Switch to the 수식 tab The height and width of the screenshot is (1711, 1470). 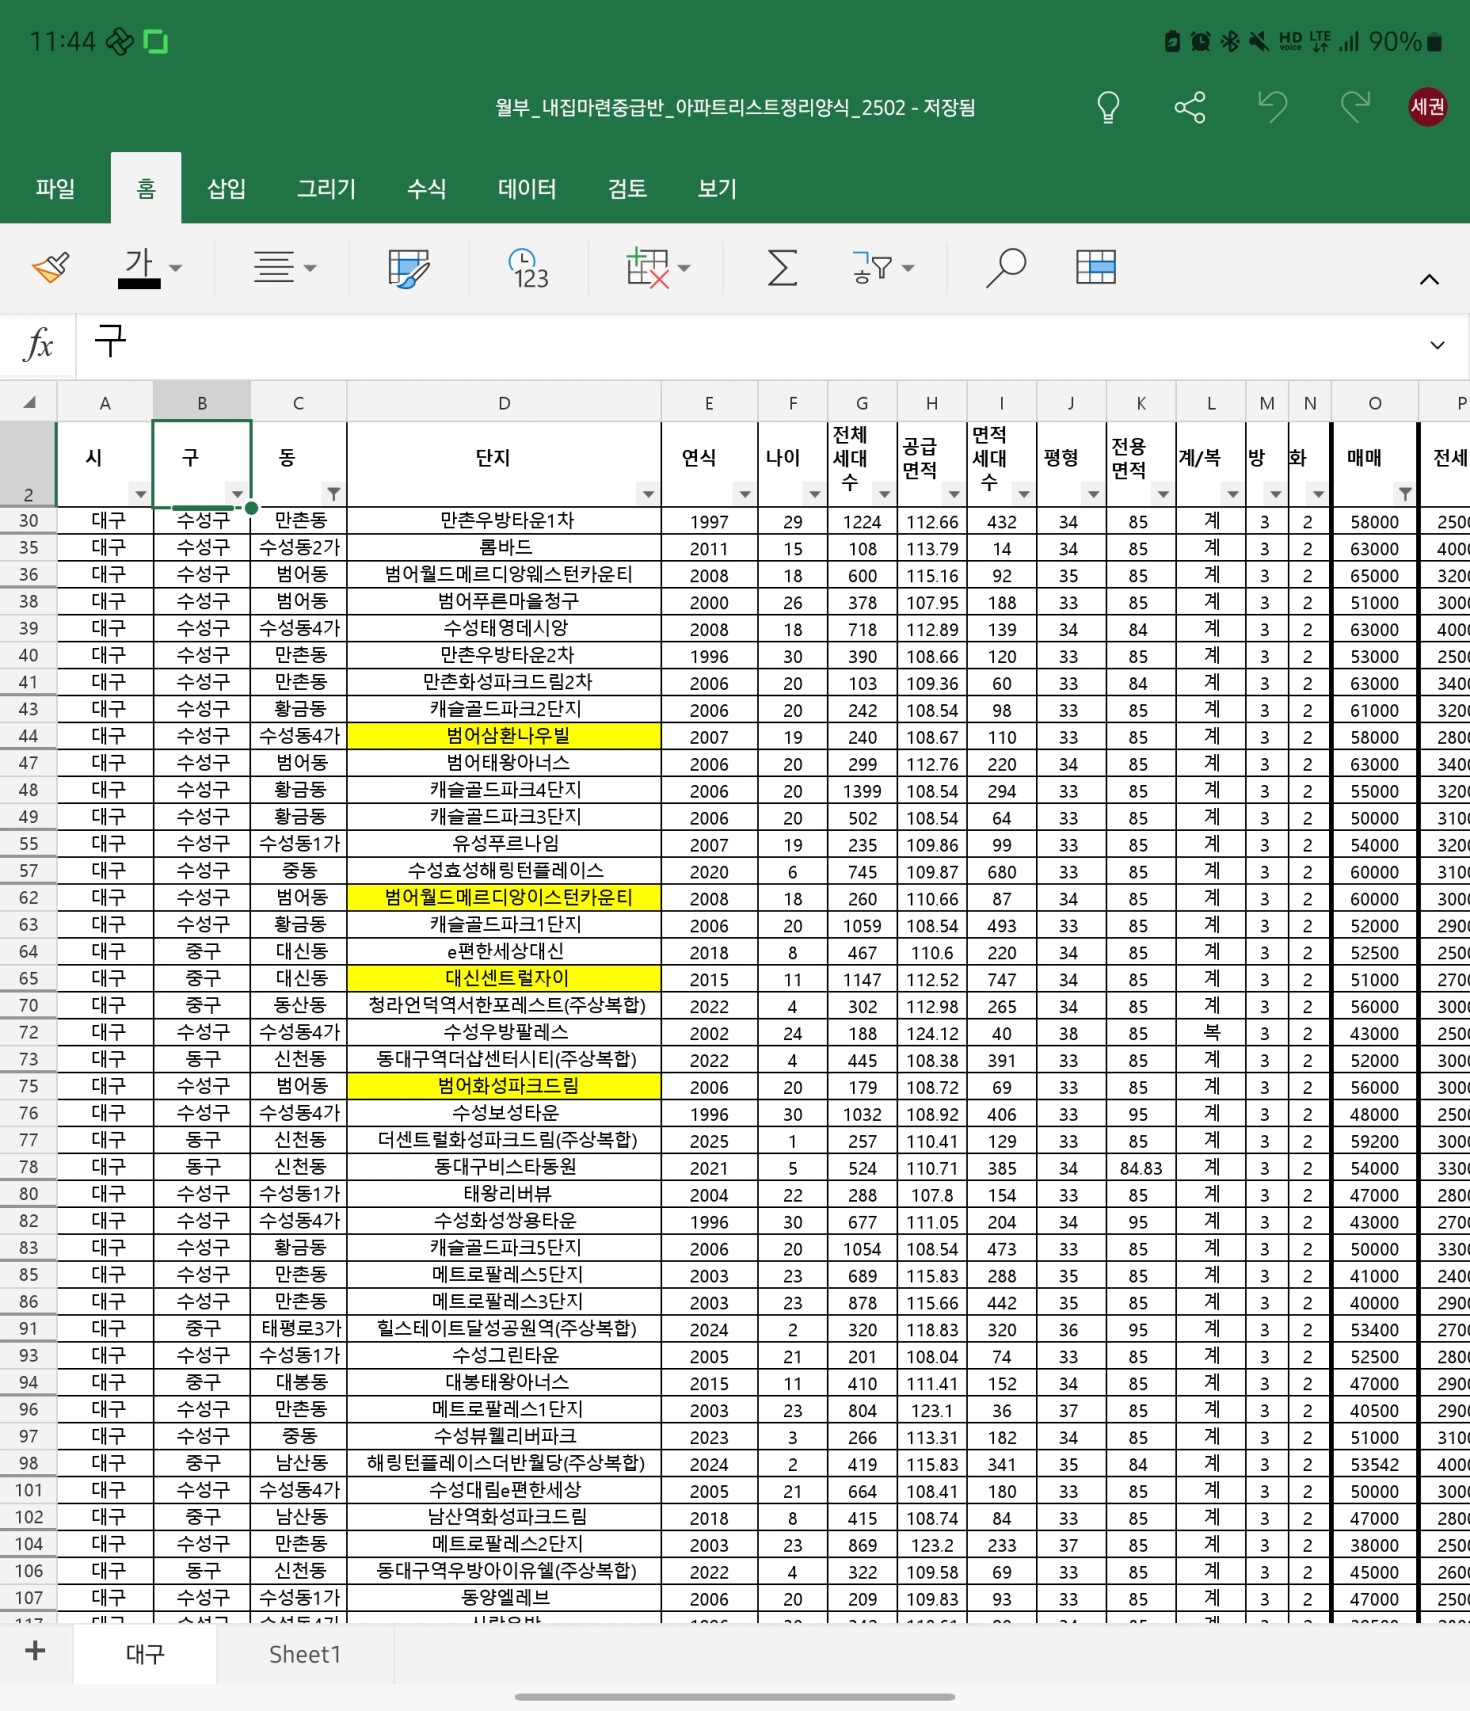[427, 188]
